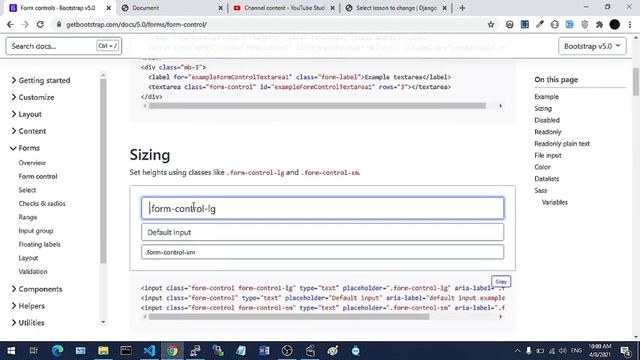
Task: Jump to File input section
Action: click(548, 155)
